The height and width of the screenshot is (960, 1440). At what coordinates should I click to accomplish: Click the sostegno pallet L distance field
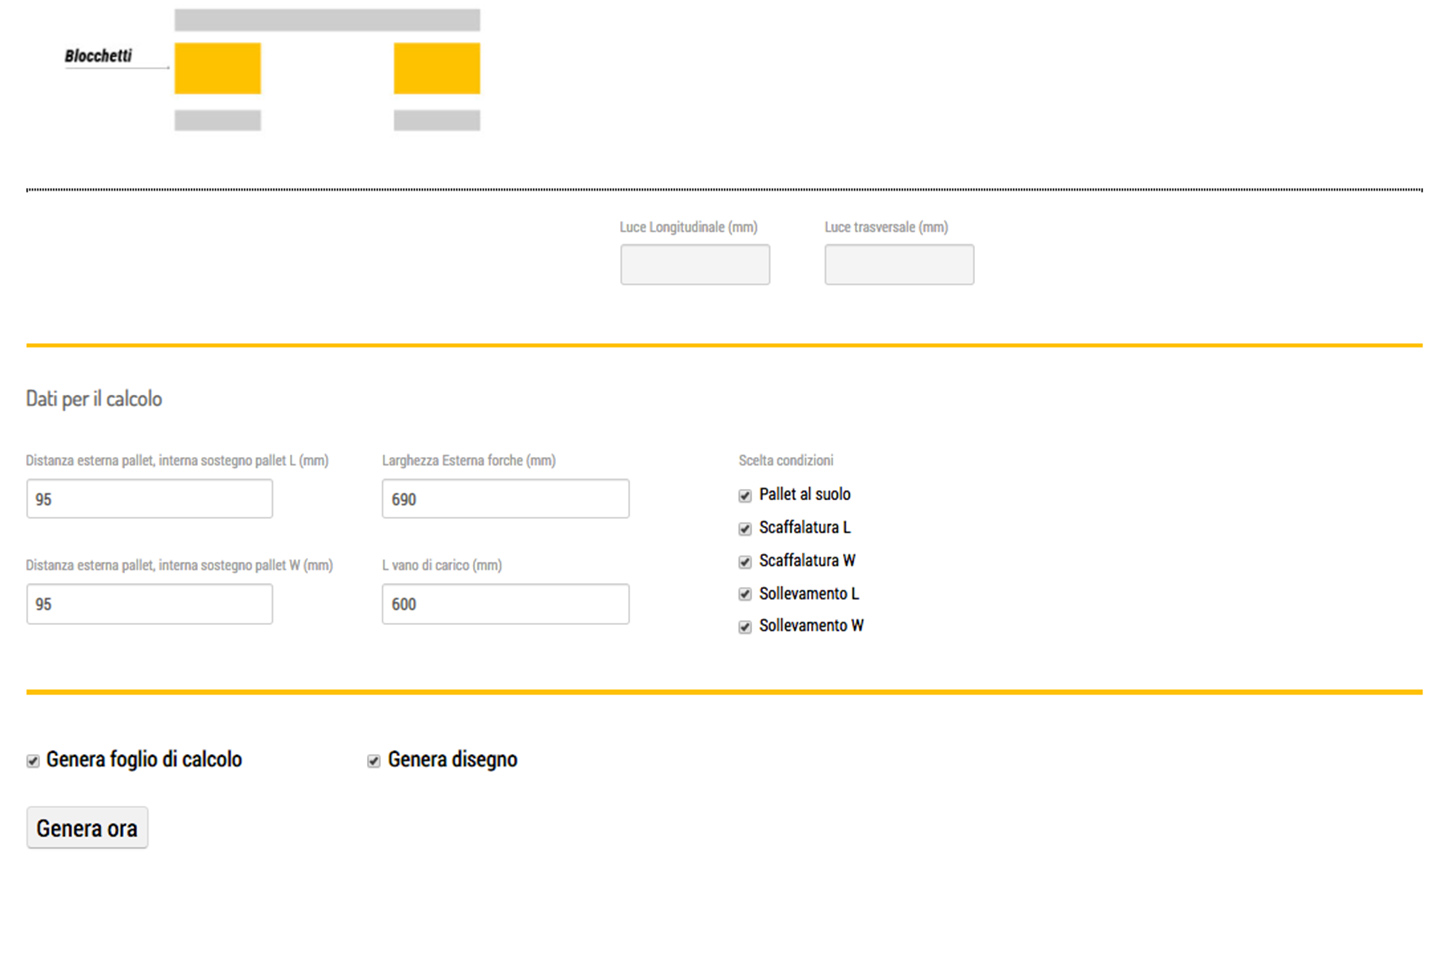click(149, 499)
